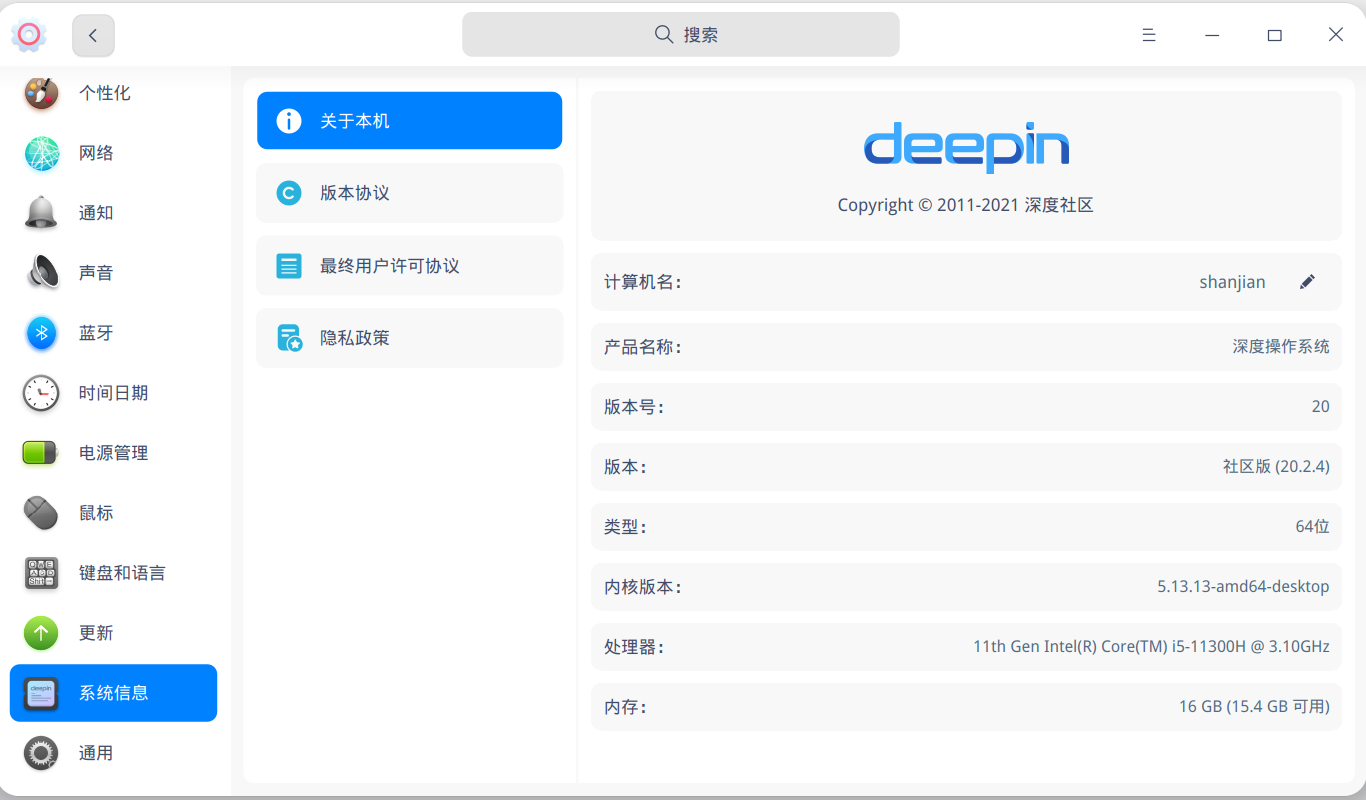Viewport: 1366px width, 800px height.
Task: Open General (通用) gear icon
Action: click(x=41, y=753)
